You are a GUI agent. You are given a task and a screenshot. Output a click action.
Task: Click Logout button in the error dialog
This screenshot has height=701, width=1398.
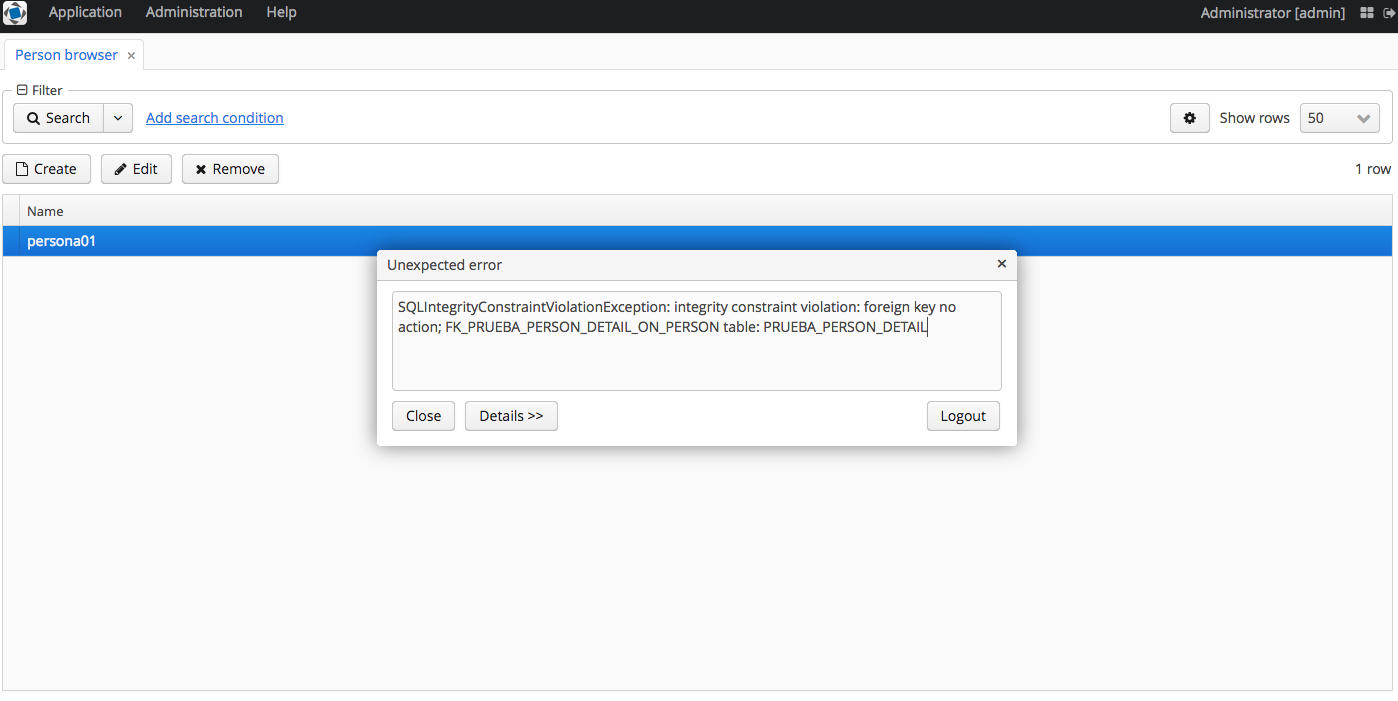pyautogui.click(x=963, y=416)
